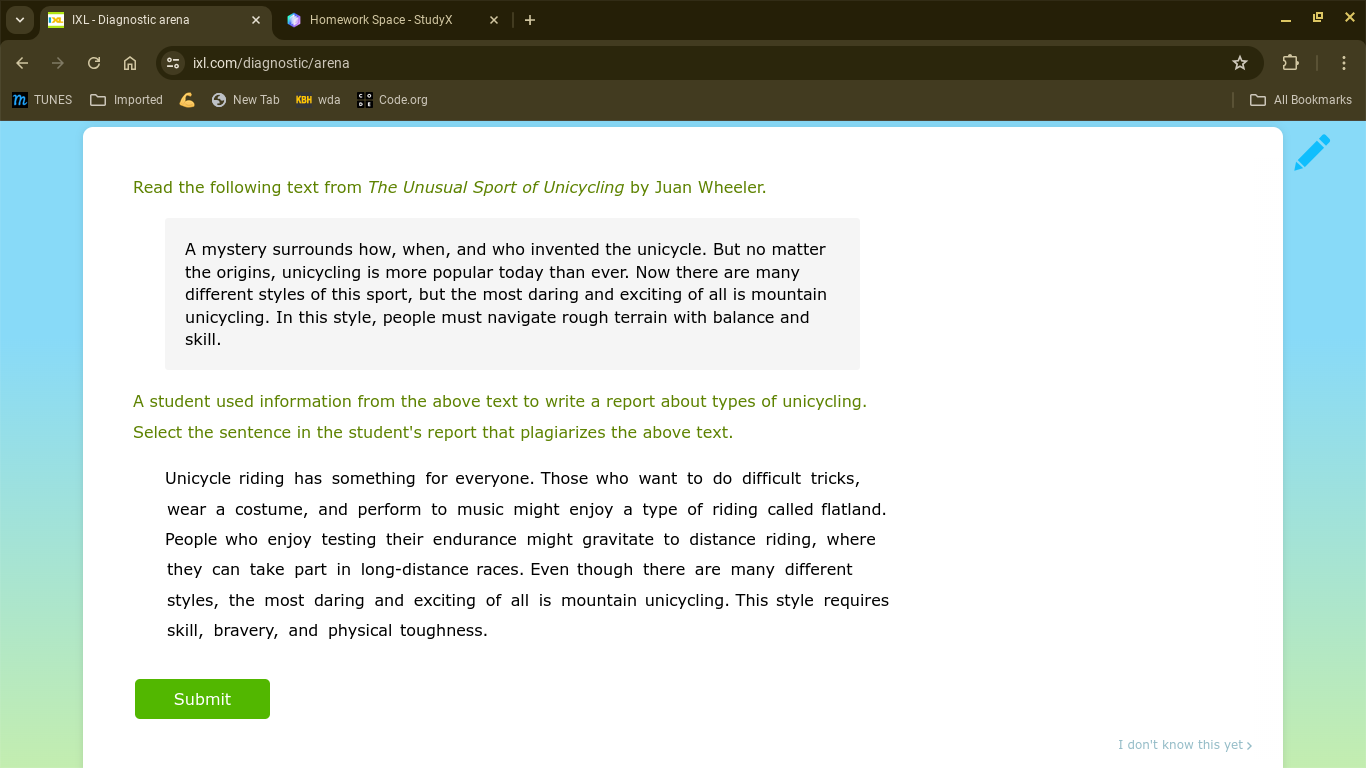Open a new tab with the plus button

pyautogui.click(x=530, y=20)
